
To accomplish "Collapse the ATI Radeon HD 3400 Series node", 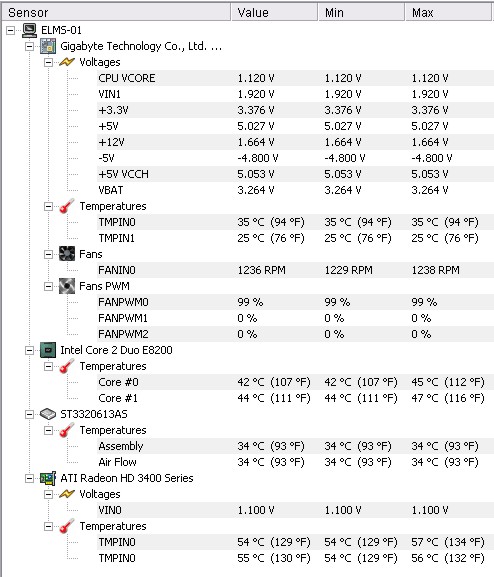I will coord(29,478).
